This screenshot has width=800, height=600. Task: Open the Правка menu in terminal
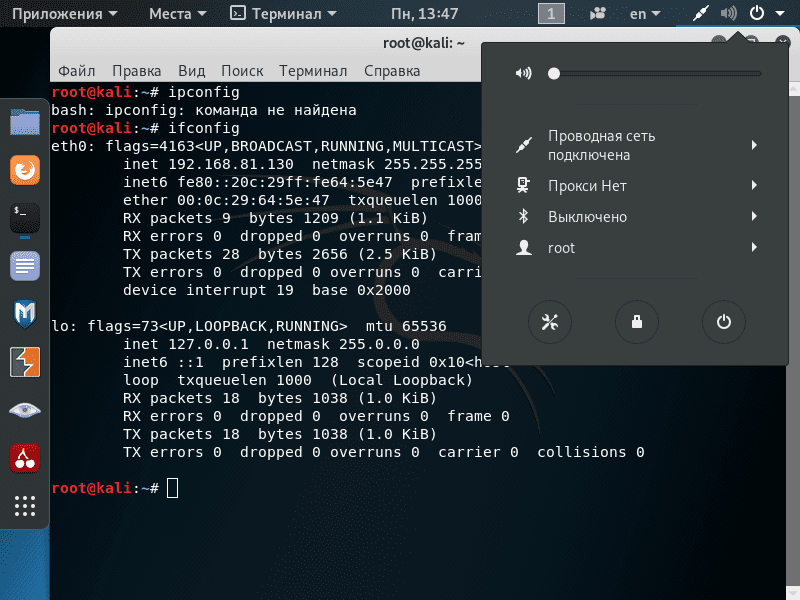[x=136, y=71]
